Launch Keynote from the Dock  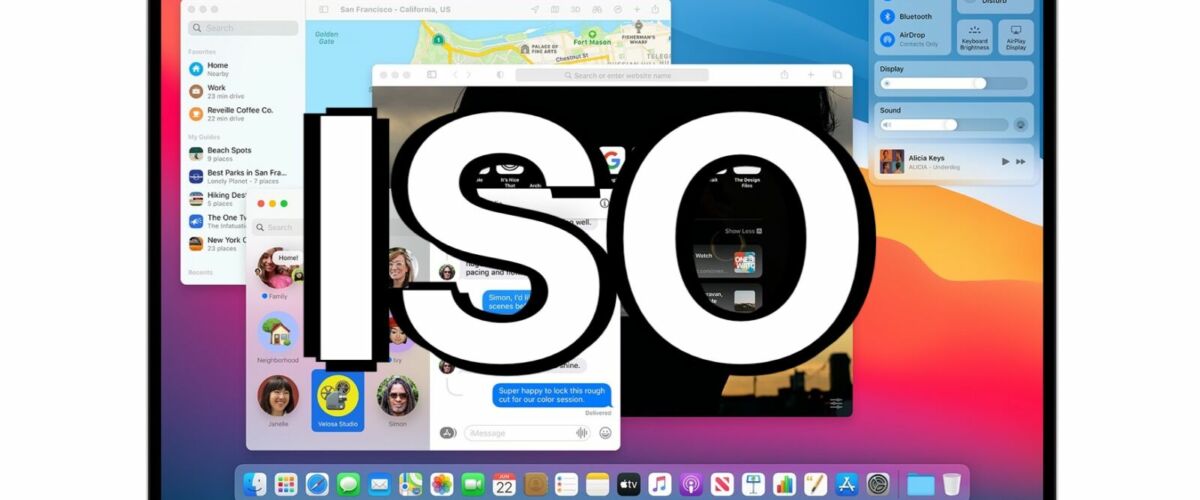click(753, 485)
